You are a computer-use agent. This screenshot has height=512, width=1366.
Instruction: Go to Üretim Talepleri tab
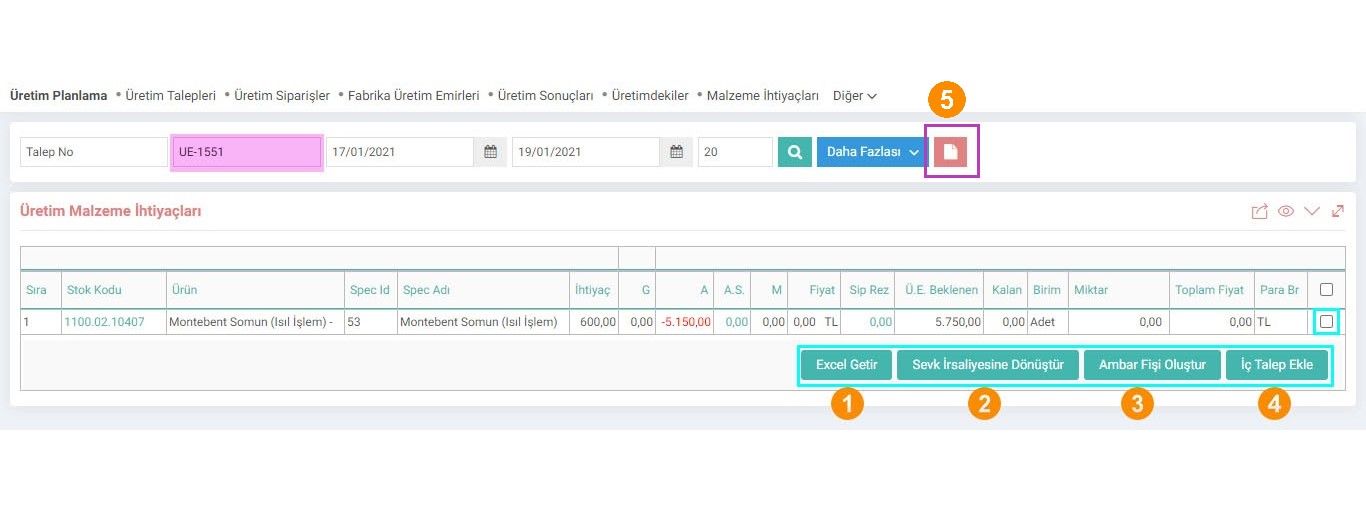(x=171, y=96)
